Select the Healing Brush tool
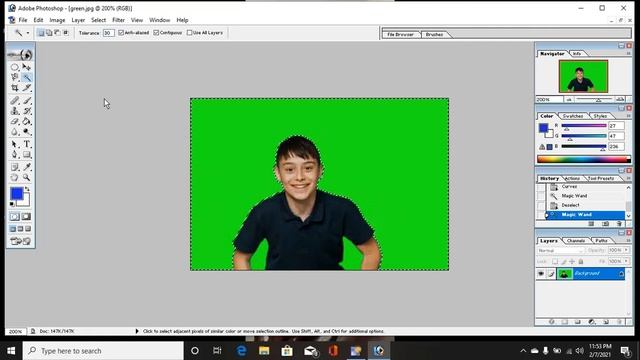 tap(15, 100)
